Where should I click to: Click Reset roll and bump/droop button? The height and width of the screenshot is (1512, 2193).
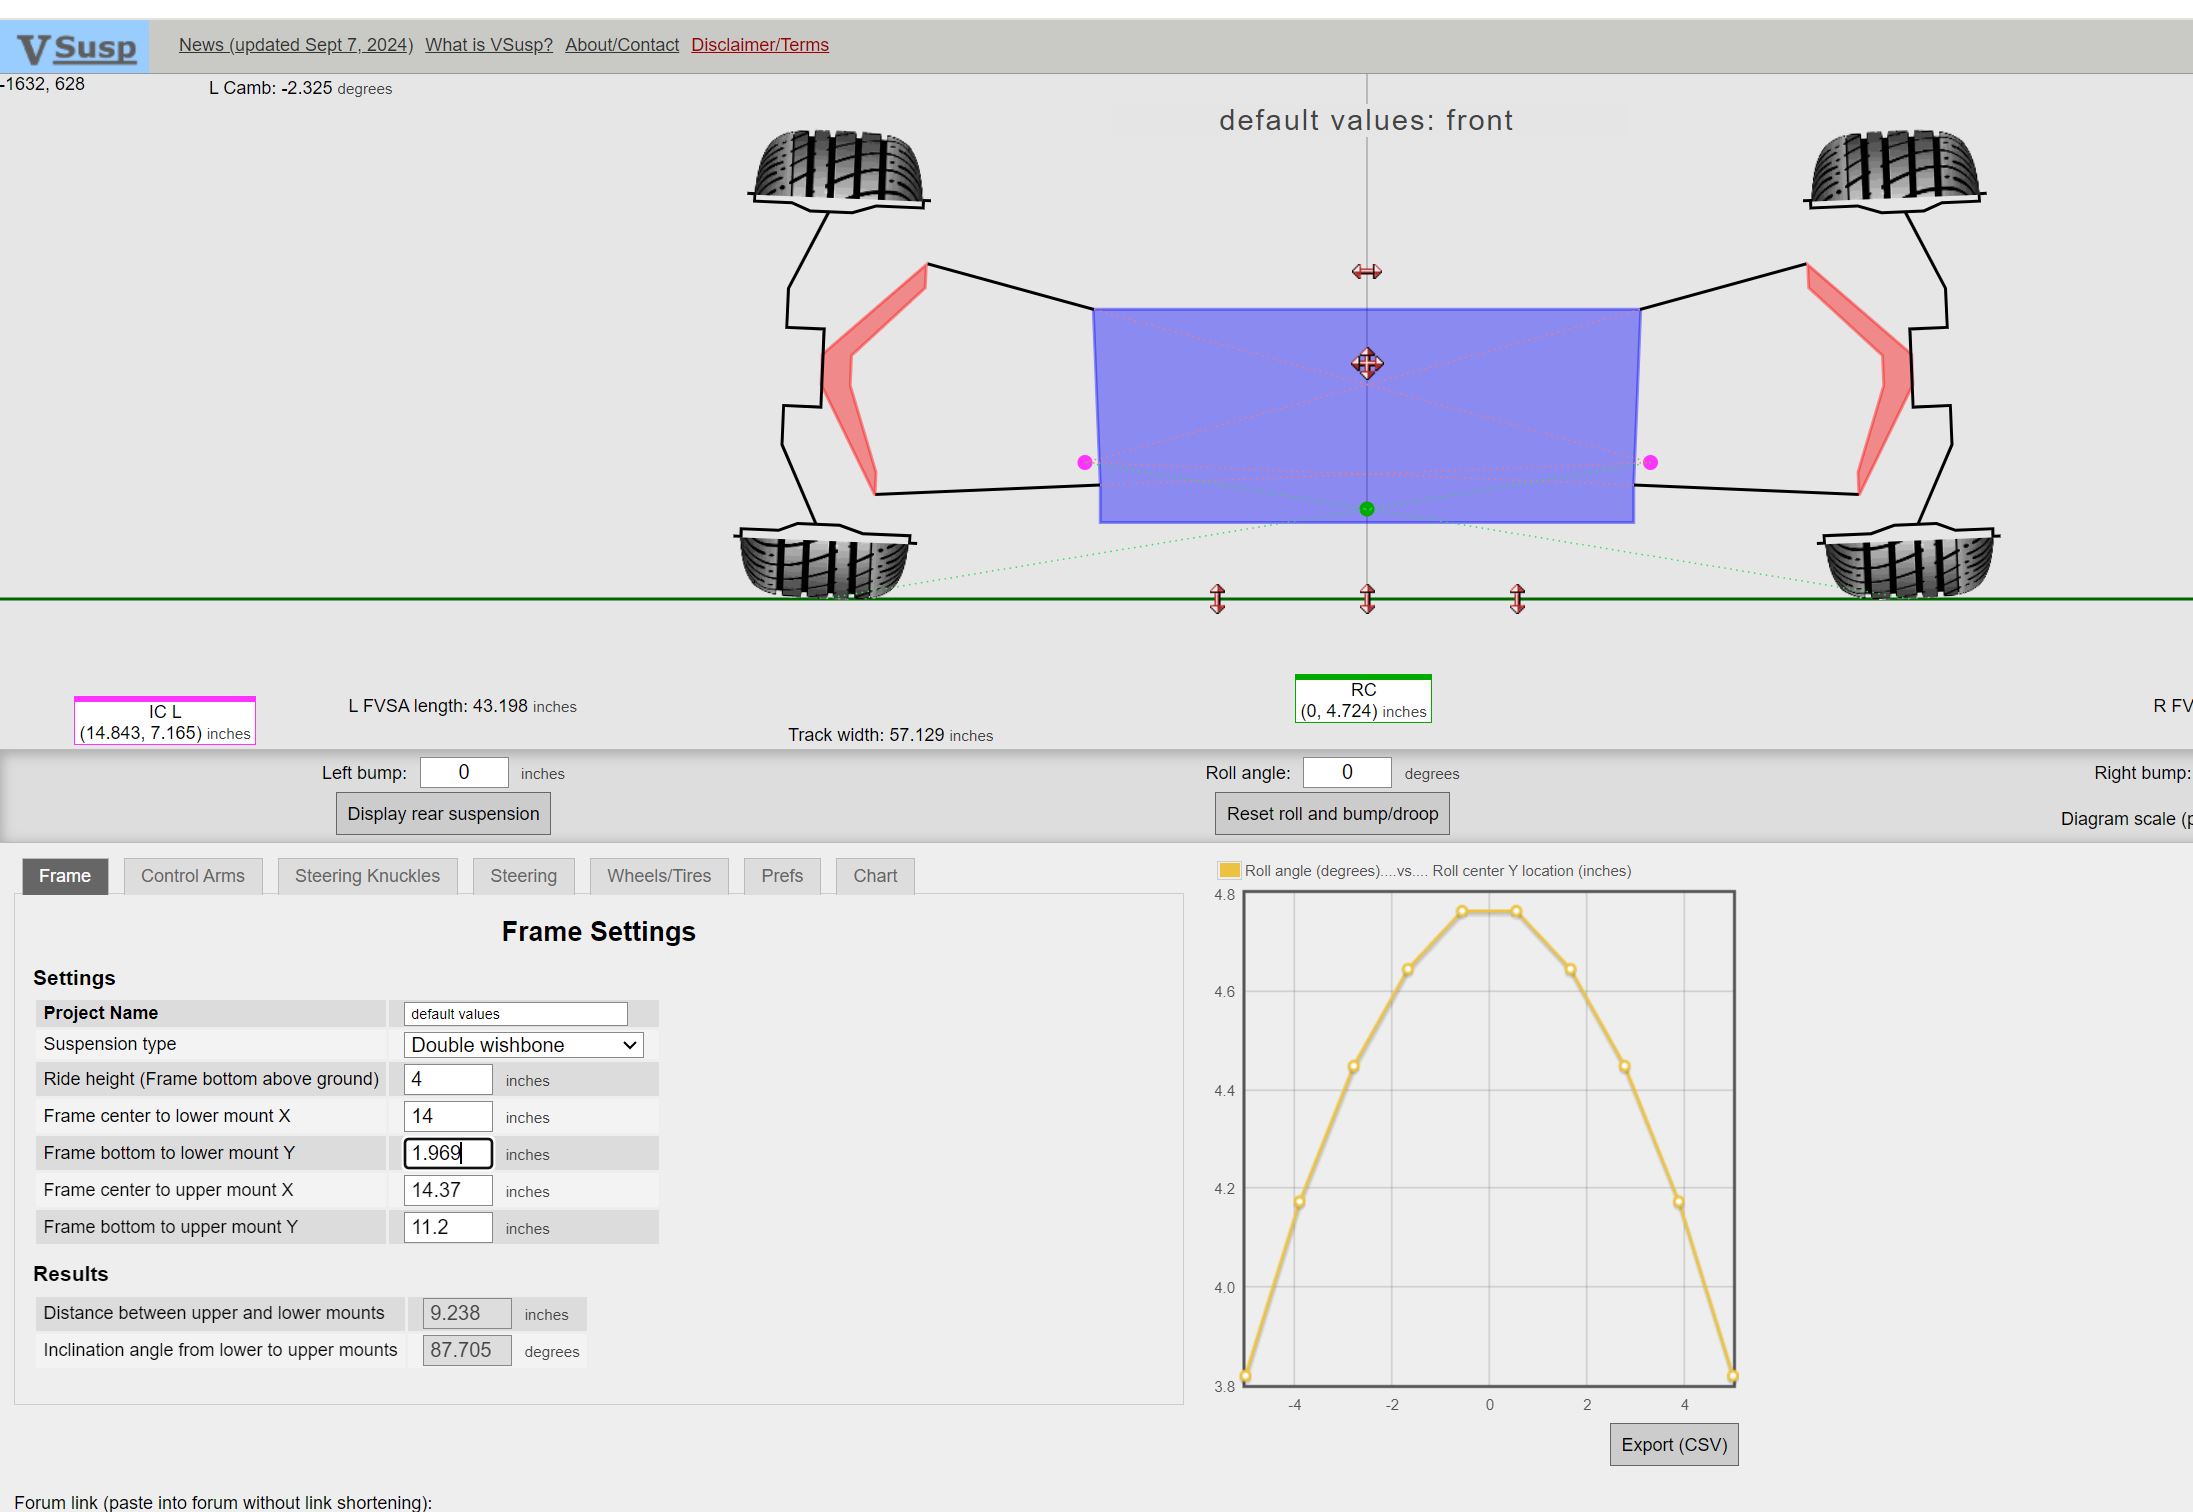(1331, 814)
